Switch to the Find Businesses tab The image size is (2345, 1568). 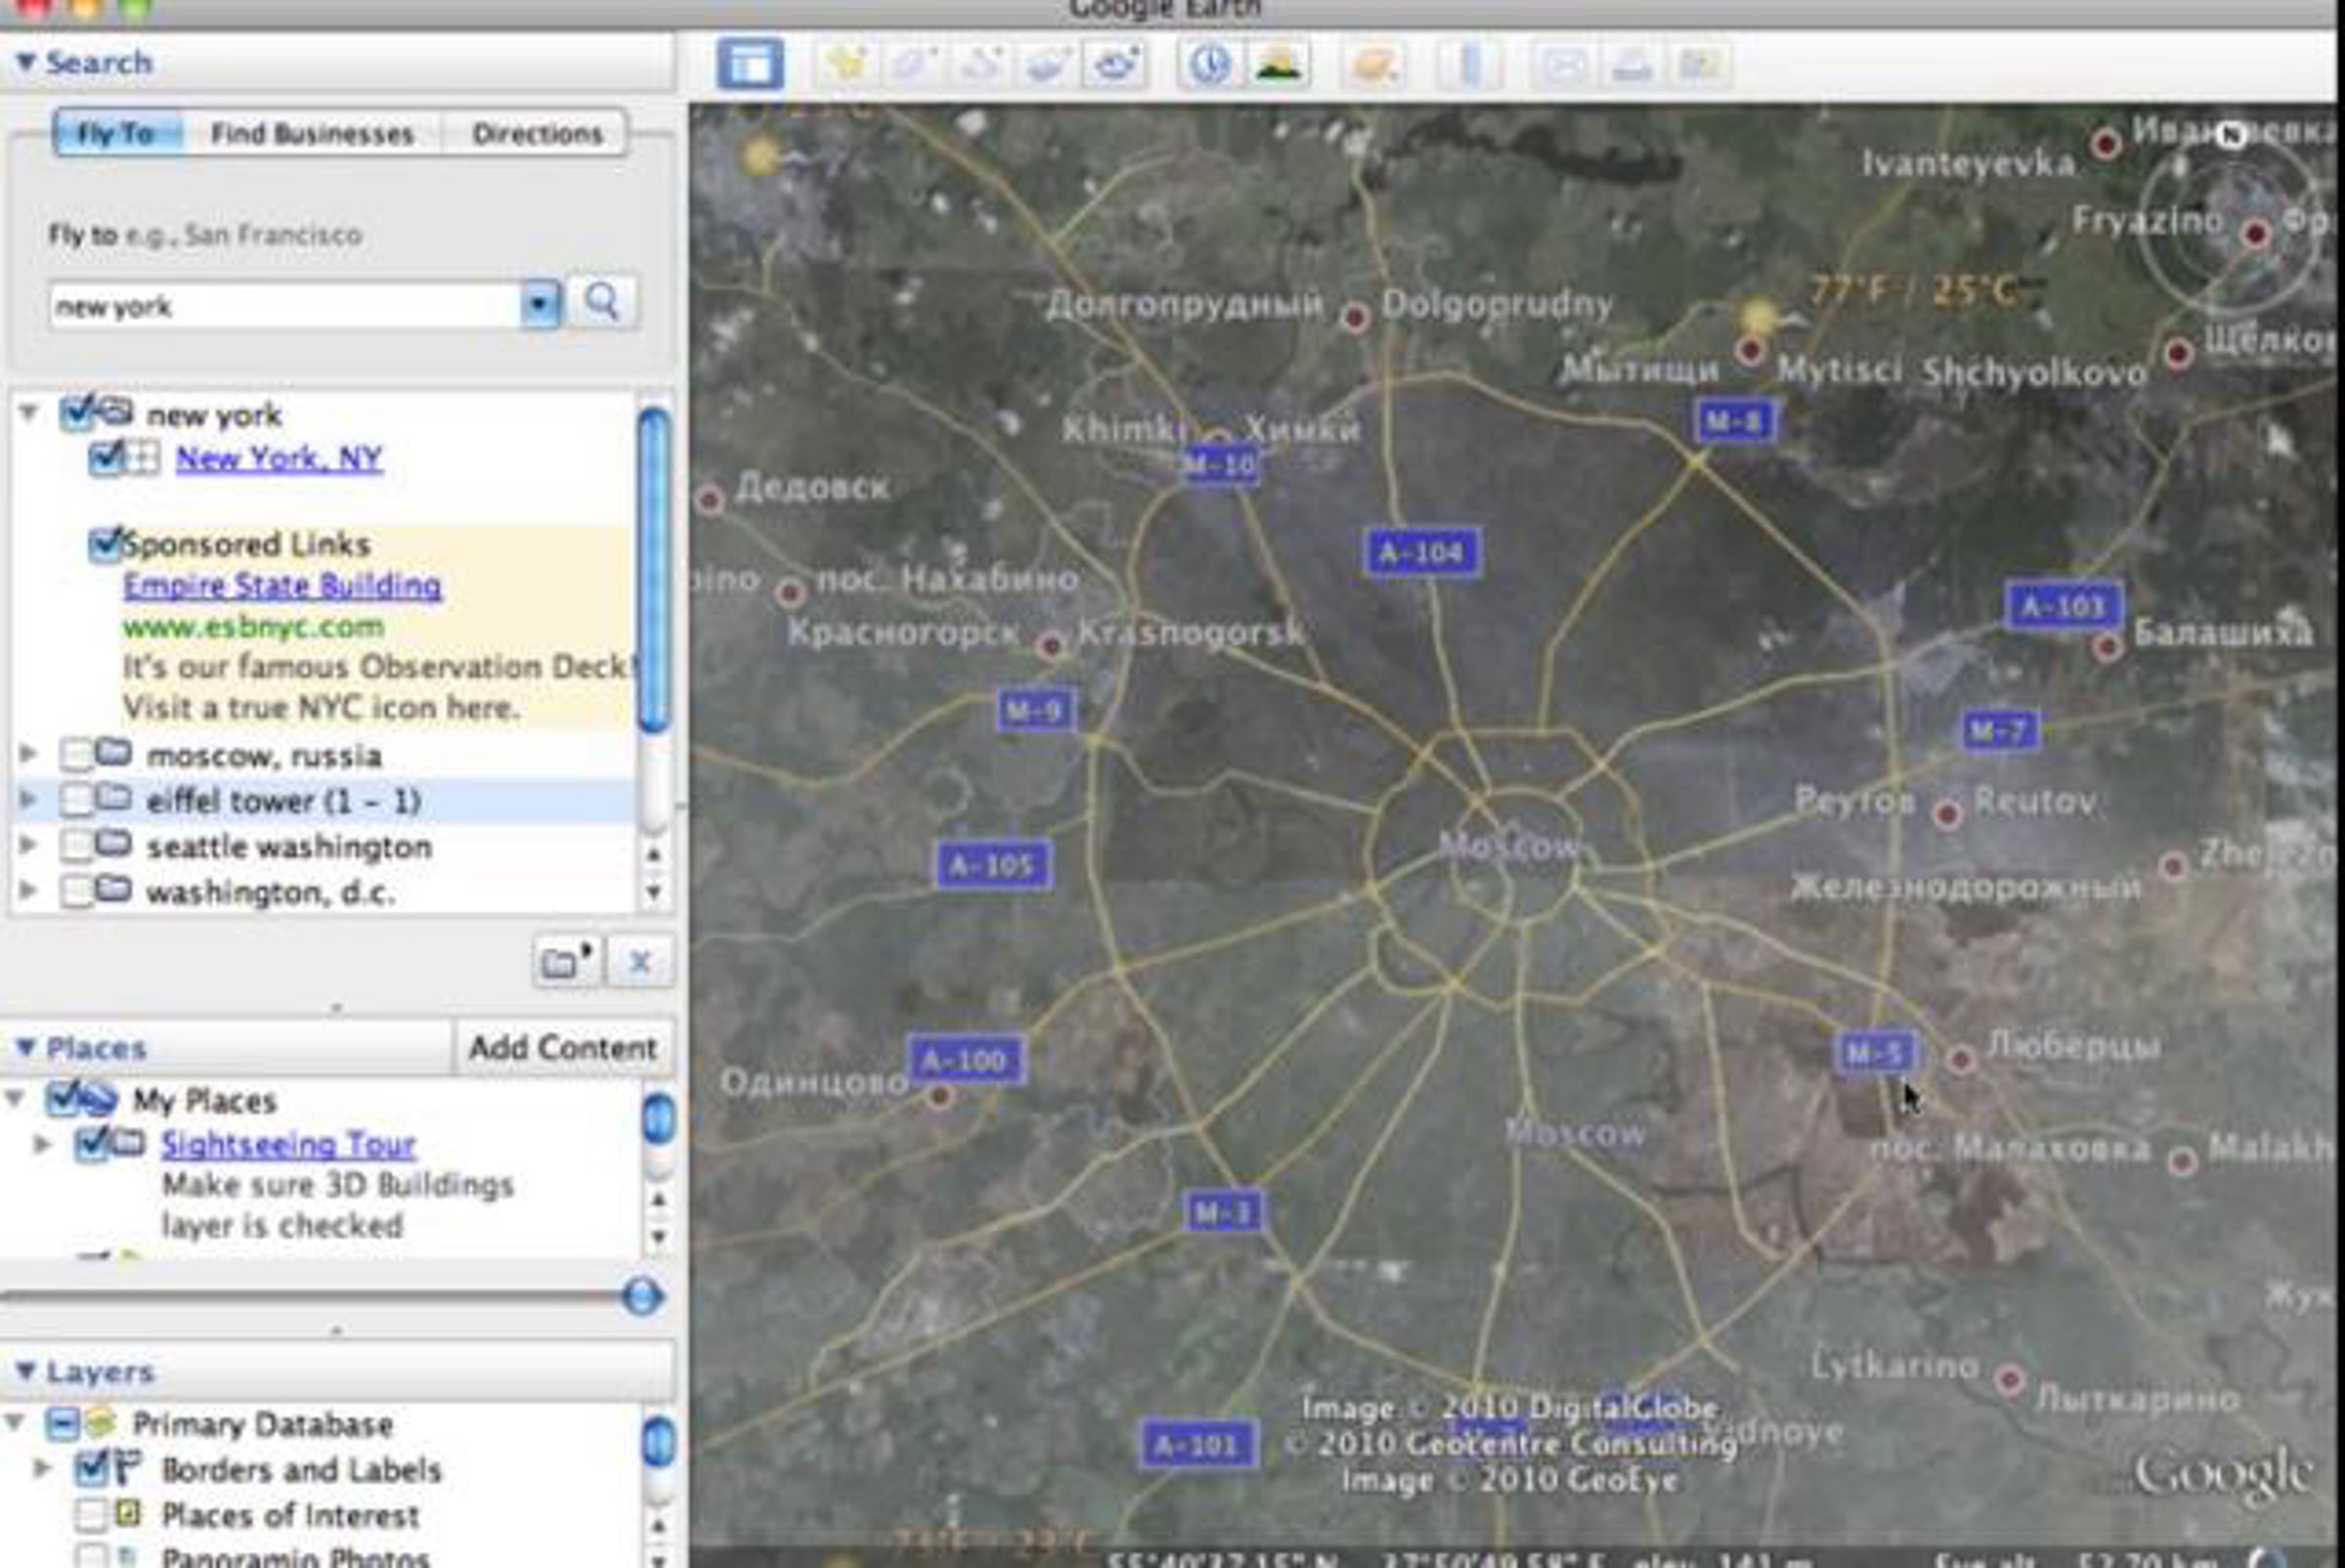(312, 134)
